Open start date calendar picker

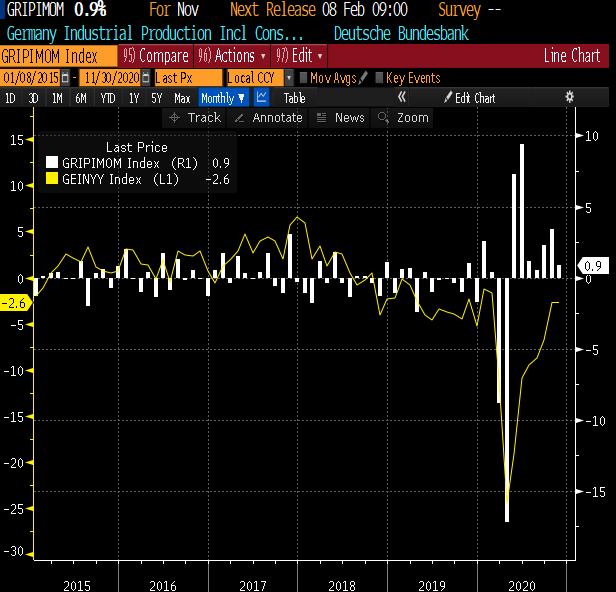[66, 77]
